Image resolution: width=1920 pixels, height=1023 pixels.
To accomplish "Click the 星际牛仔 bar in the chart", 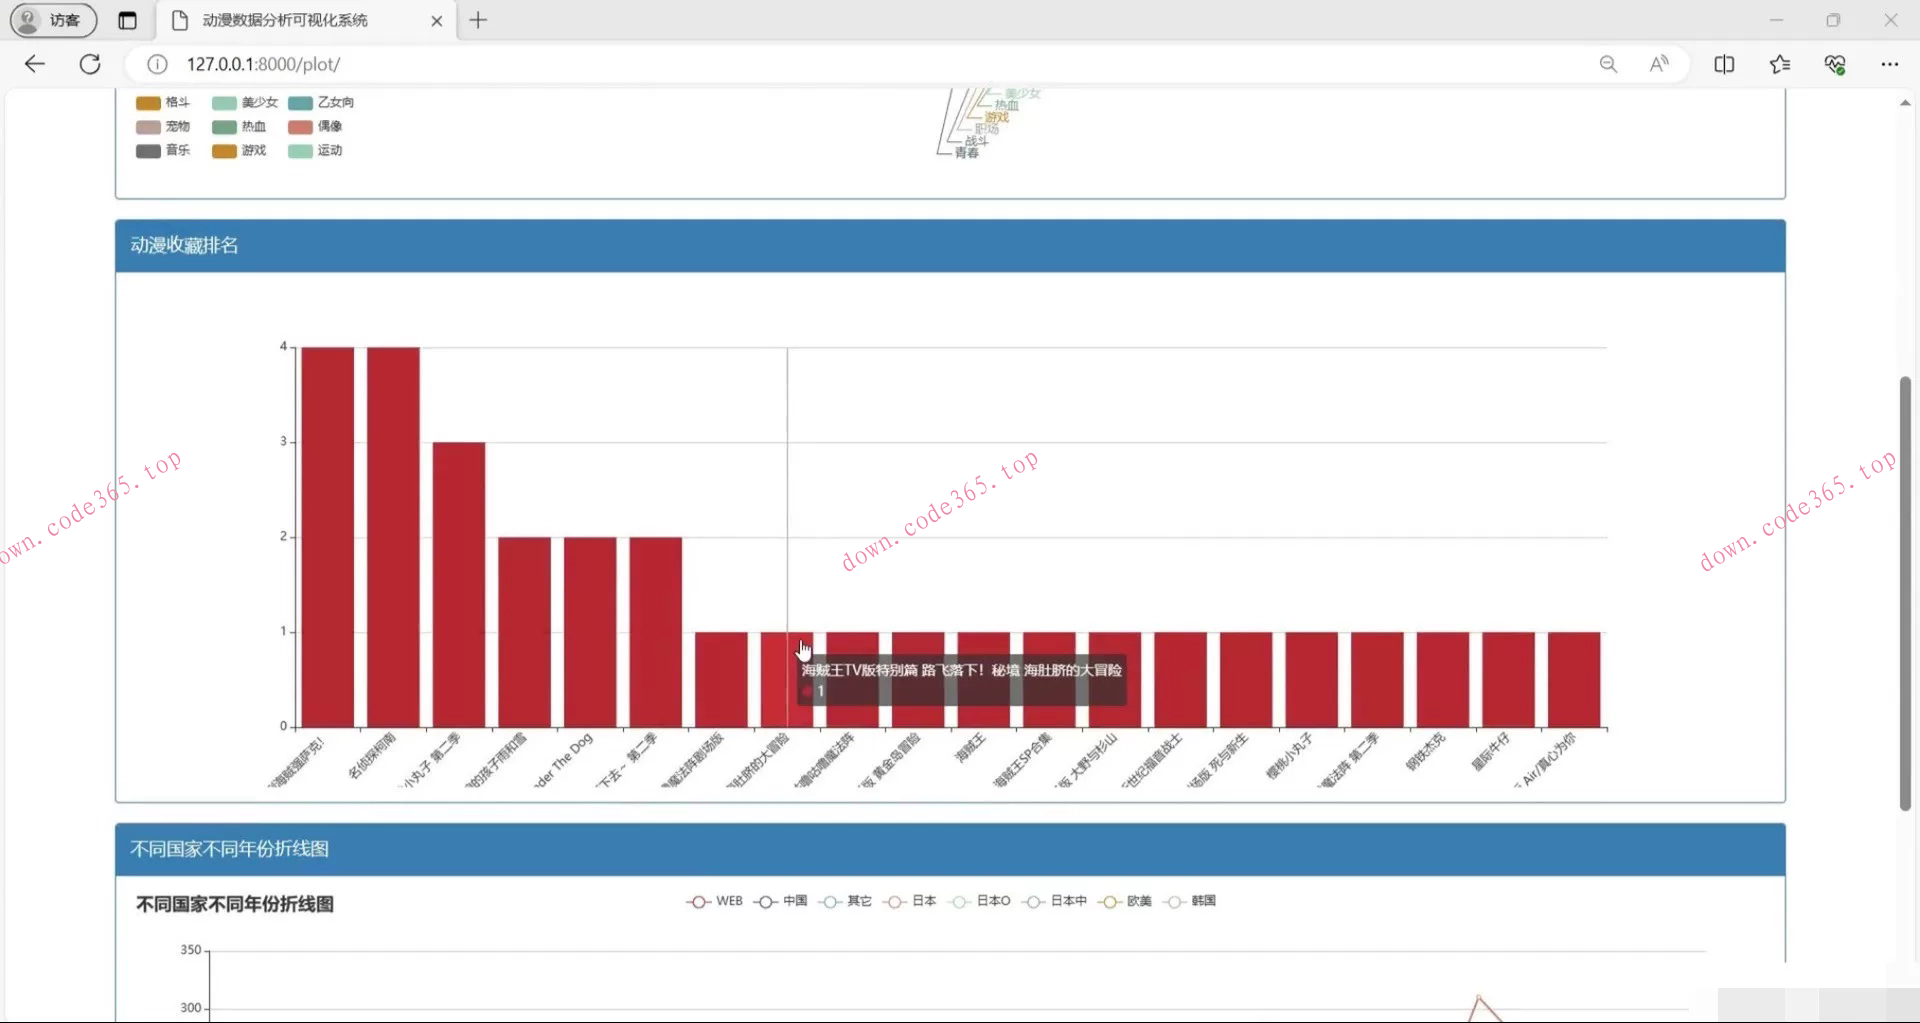I will tap(1508, 680).
